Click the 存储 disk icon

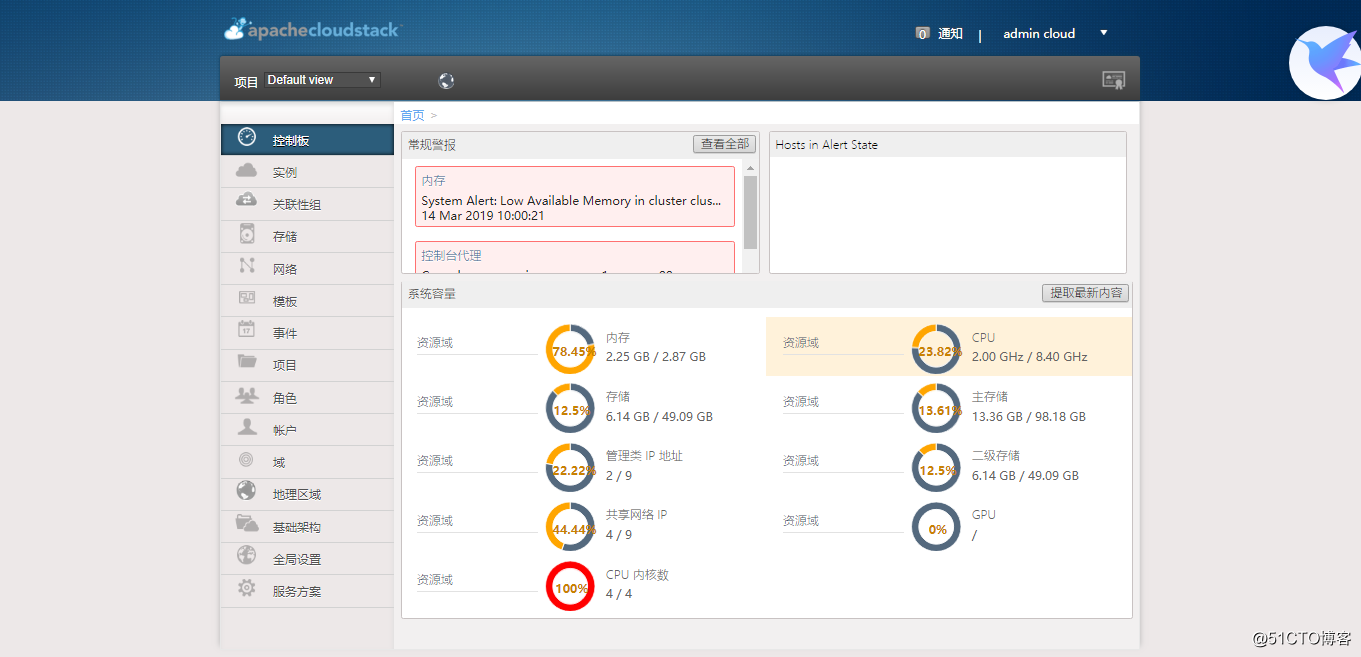point(247,234)
